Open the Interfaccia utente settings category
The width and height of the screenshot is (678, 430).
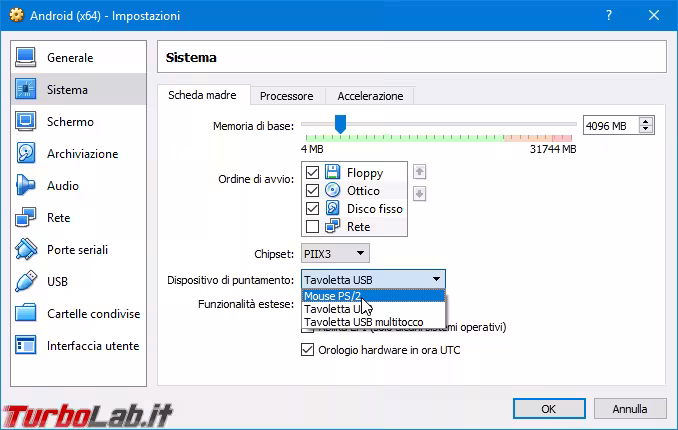point(78,346)
